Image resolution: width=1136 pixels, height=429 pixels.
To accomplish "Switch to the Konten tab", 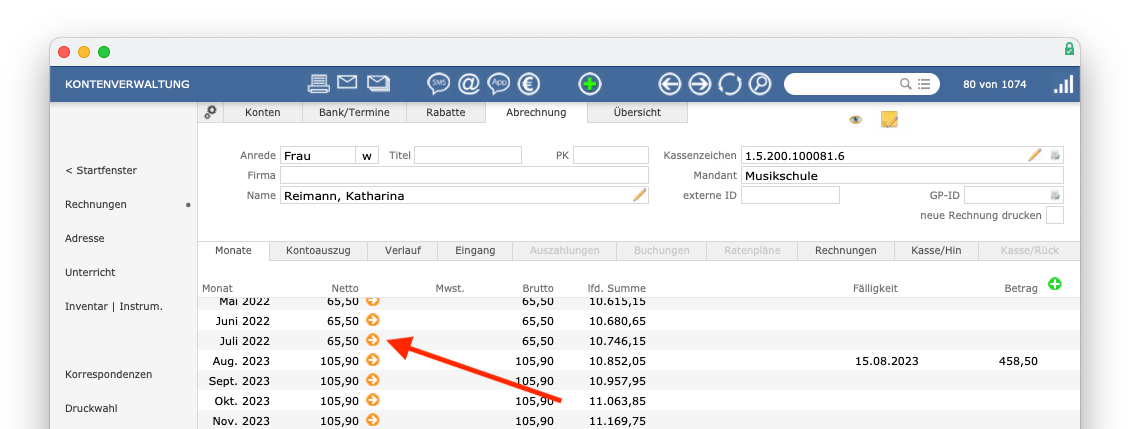I will 262,112.
